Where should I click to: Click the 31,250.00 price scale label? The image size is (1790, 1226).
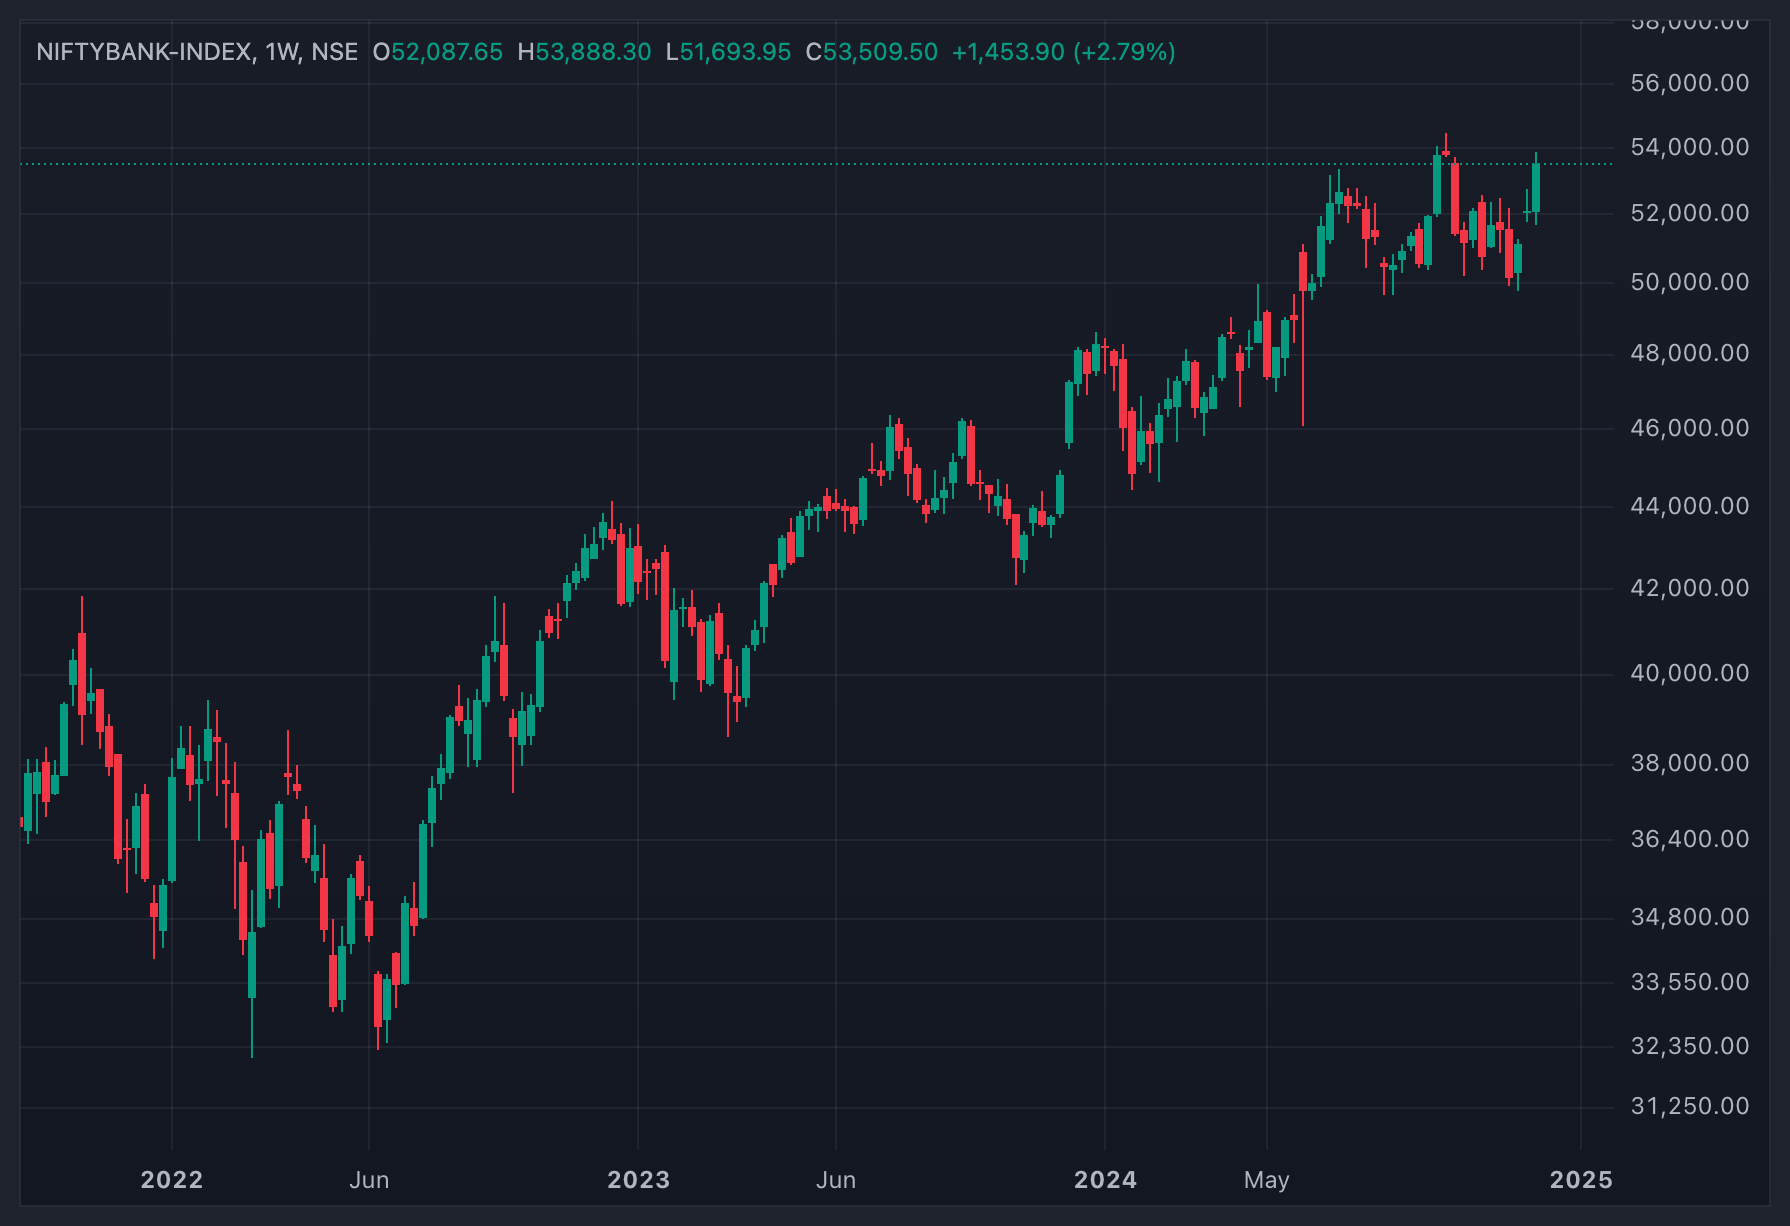(1690, 1106)
